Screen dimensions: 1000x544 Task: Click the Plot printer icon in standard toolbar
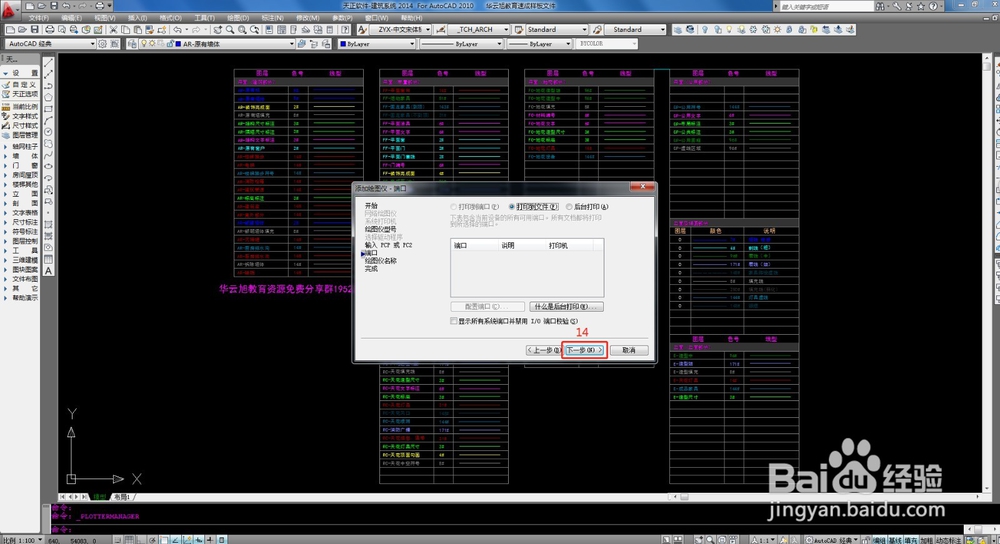click(49, 30)
